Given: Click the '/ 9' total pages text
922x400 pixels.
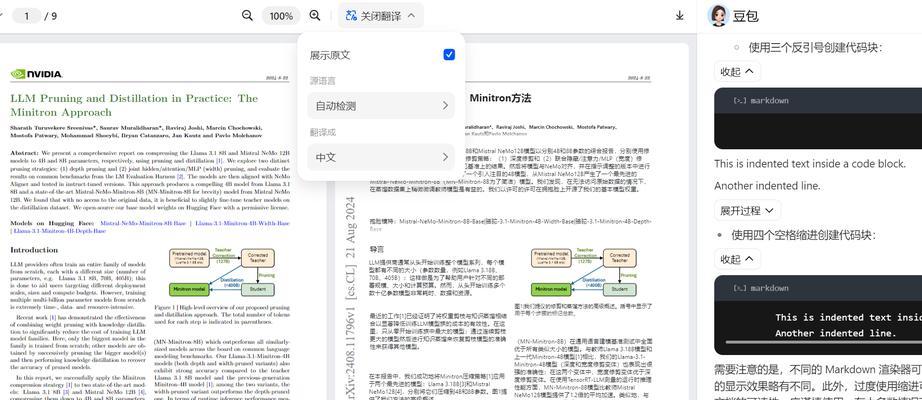Looking at the screenshot, I should (x=51, y=16).
